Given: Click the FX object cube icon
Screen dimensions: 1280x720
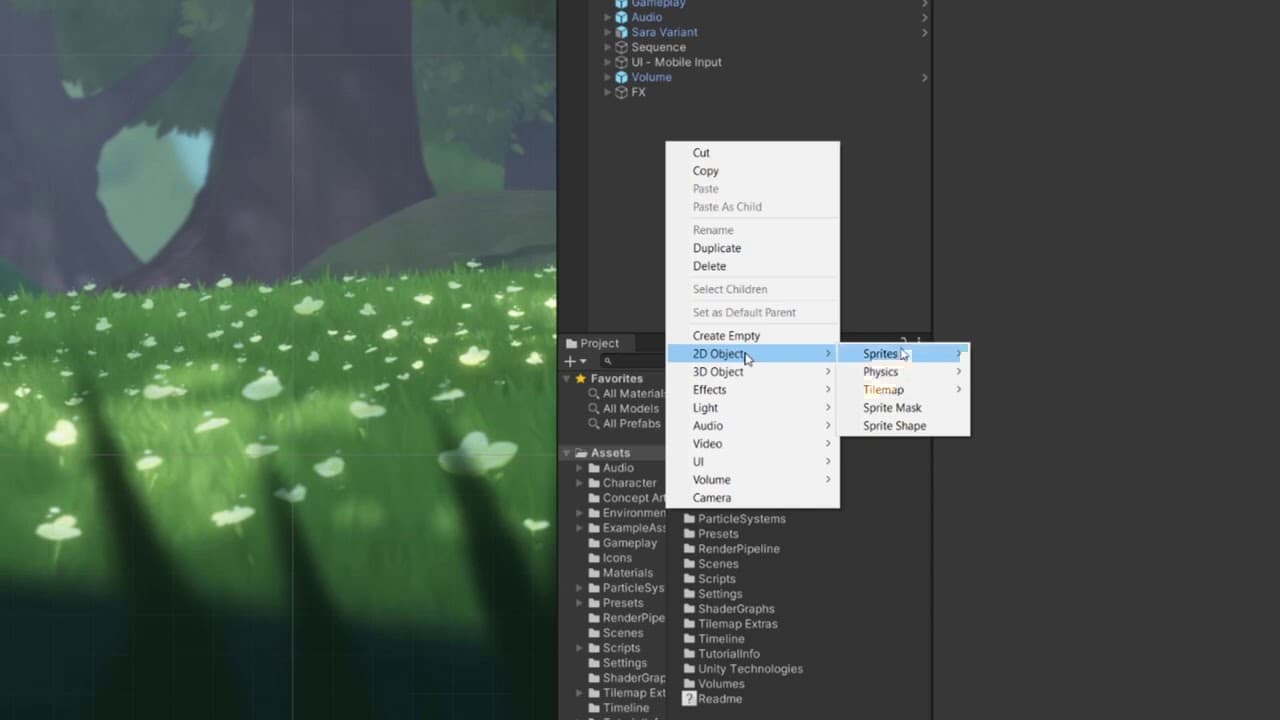Looking at the screenshot, I should 621,92.
